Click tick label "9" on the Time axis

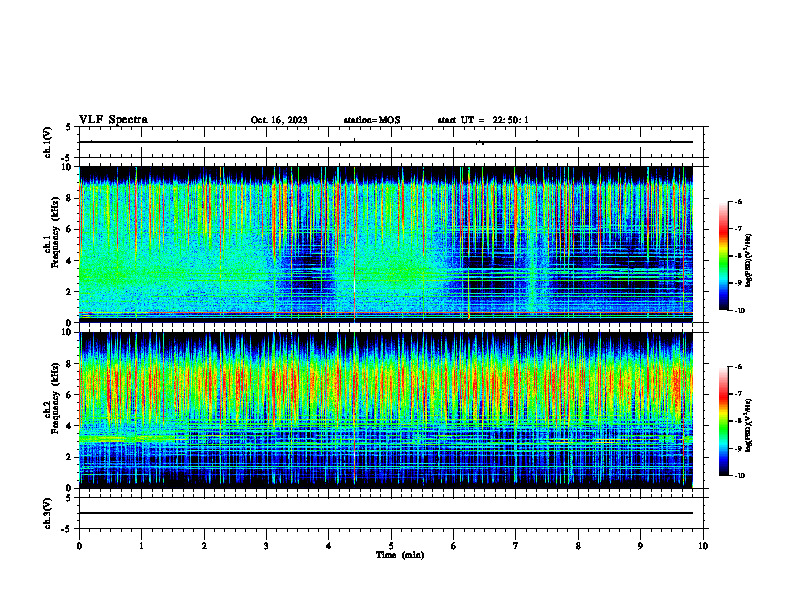[640, 546]
